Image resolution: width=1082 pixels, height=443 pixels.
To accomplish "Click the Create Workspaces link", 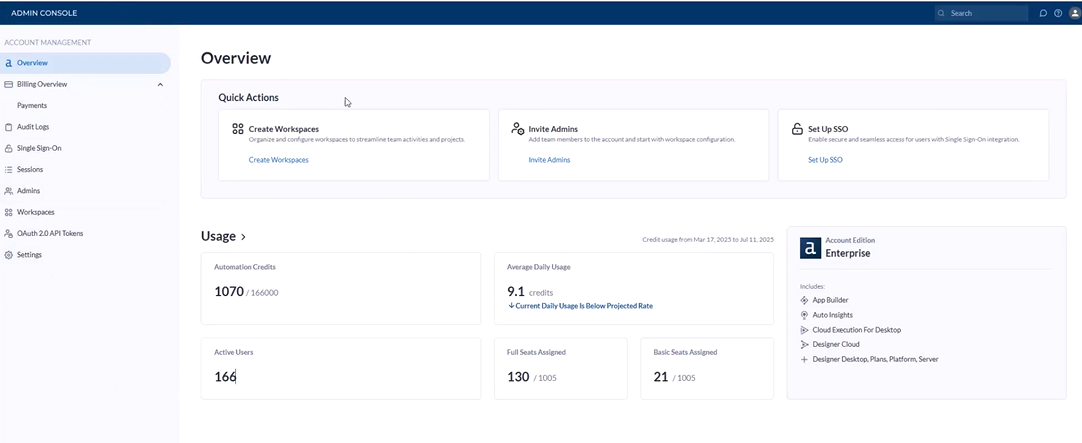I will click(279, 159).
